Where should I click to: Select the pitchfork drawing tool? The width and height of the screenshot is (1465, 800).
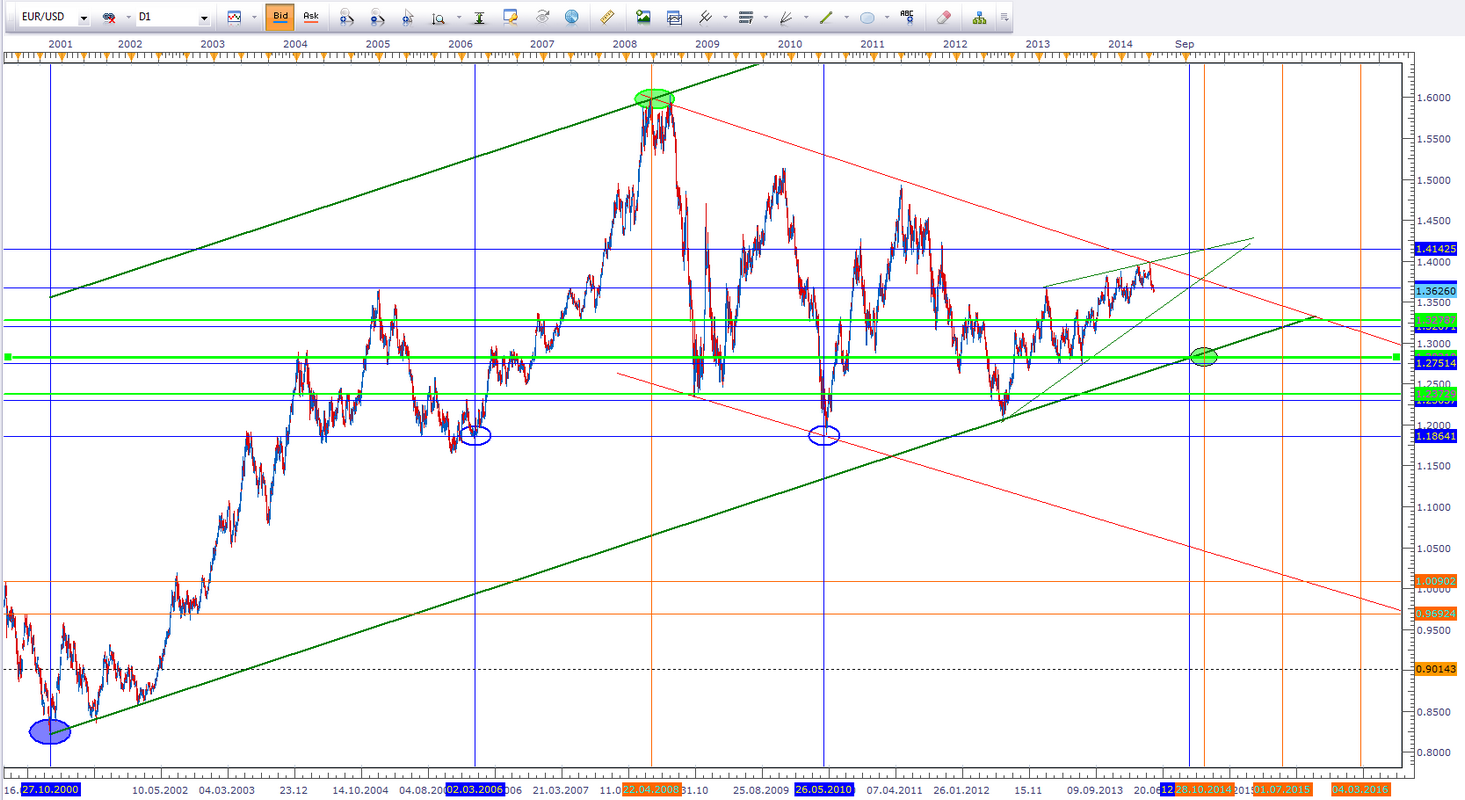[x=705, y=18]
